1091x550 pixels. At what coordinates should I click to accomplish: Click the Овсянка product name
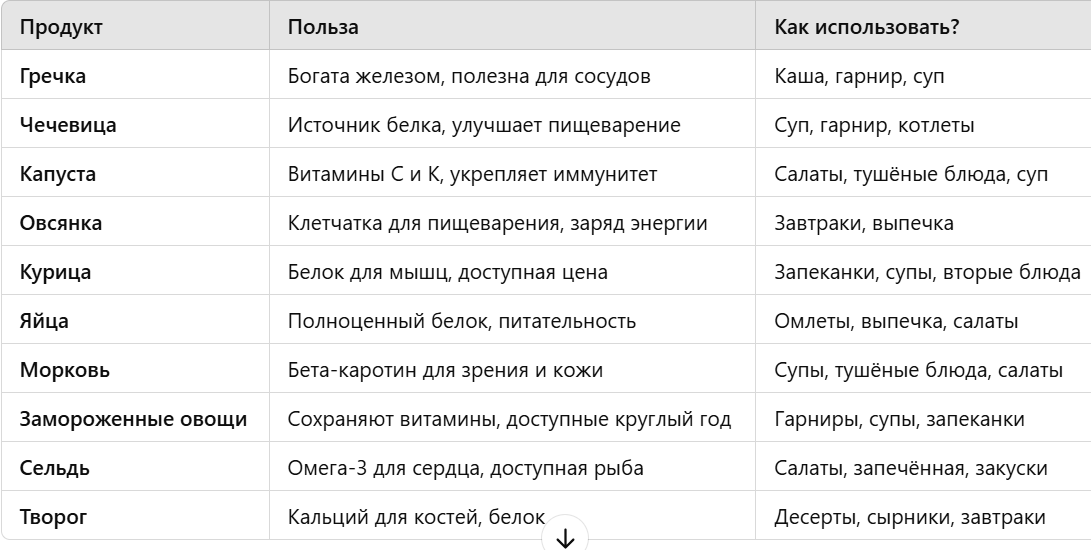(61, 223)
